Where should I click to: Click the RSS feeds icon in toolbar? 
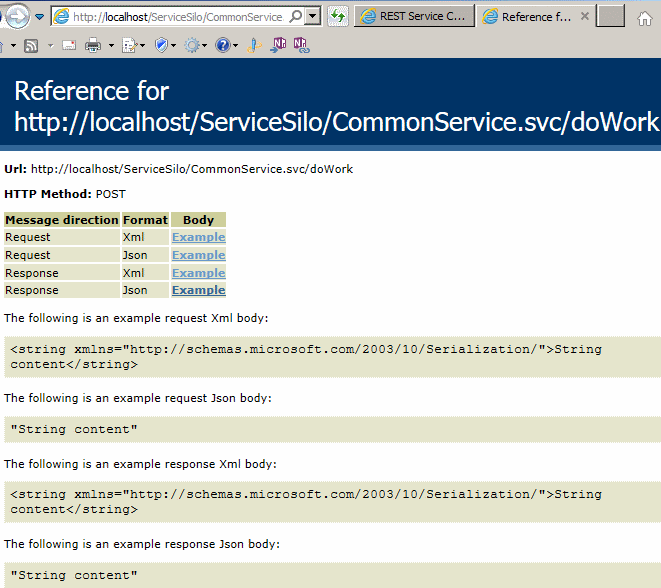coord(31,45)
